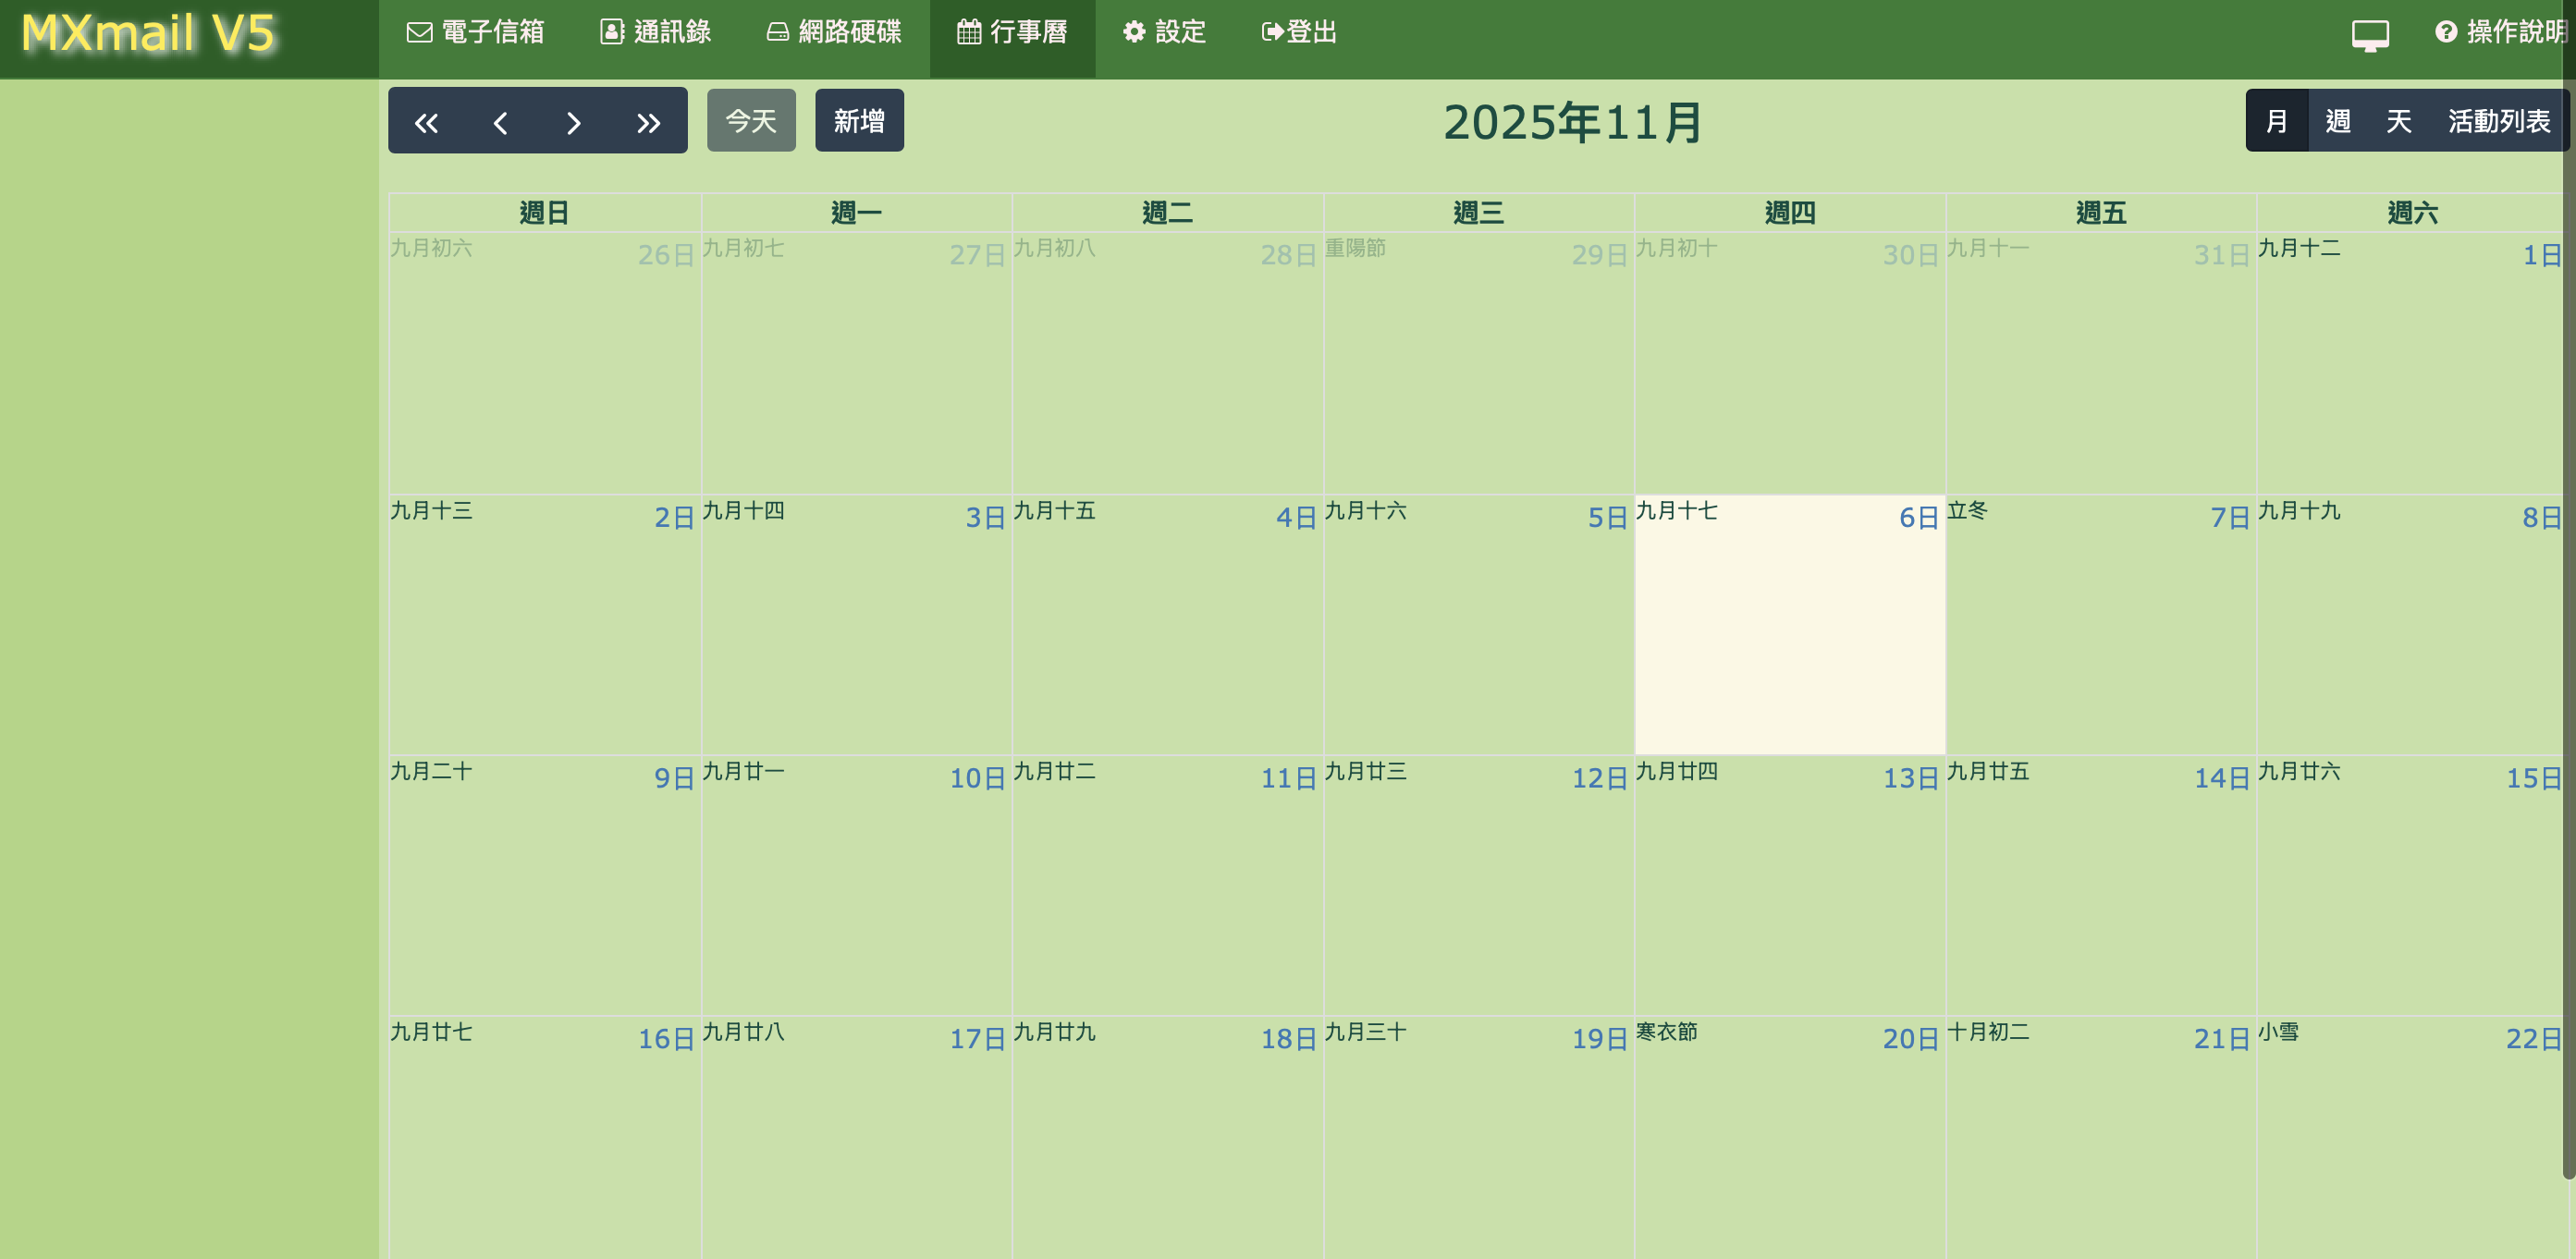Switch to 天 day view
This screenshot has height=1259, width=2576.
point(2399,121)
